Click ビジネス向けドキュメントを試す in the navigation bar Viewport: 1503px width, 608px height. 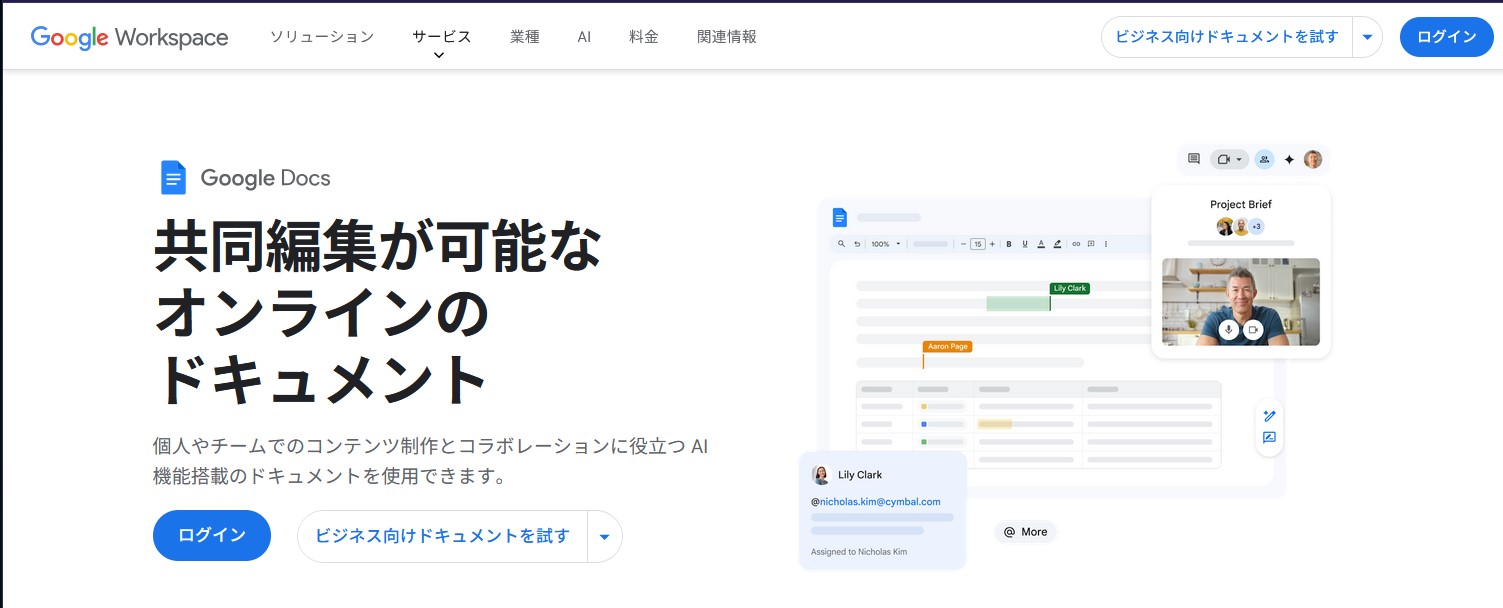coord(1226,37)
